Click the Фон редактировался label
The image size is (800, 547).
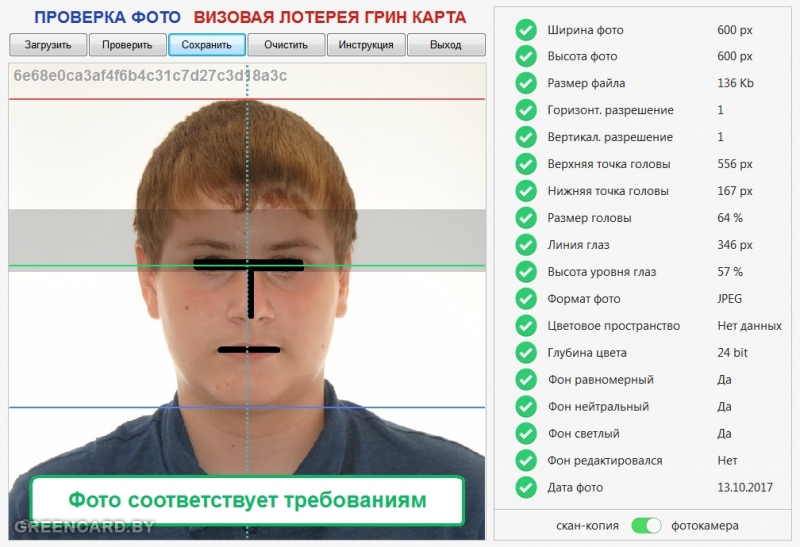(x=605, y=461)
